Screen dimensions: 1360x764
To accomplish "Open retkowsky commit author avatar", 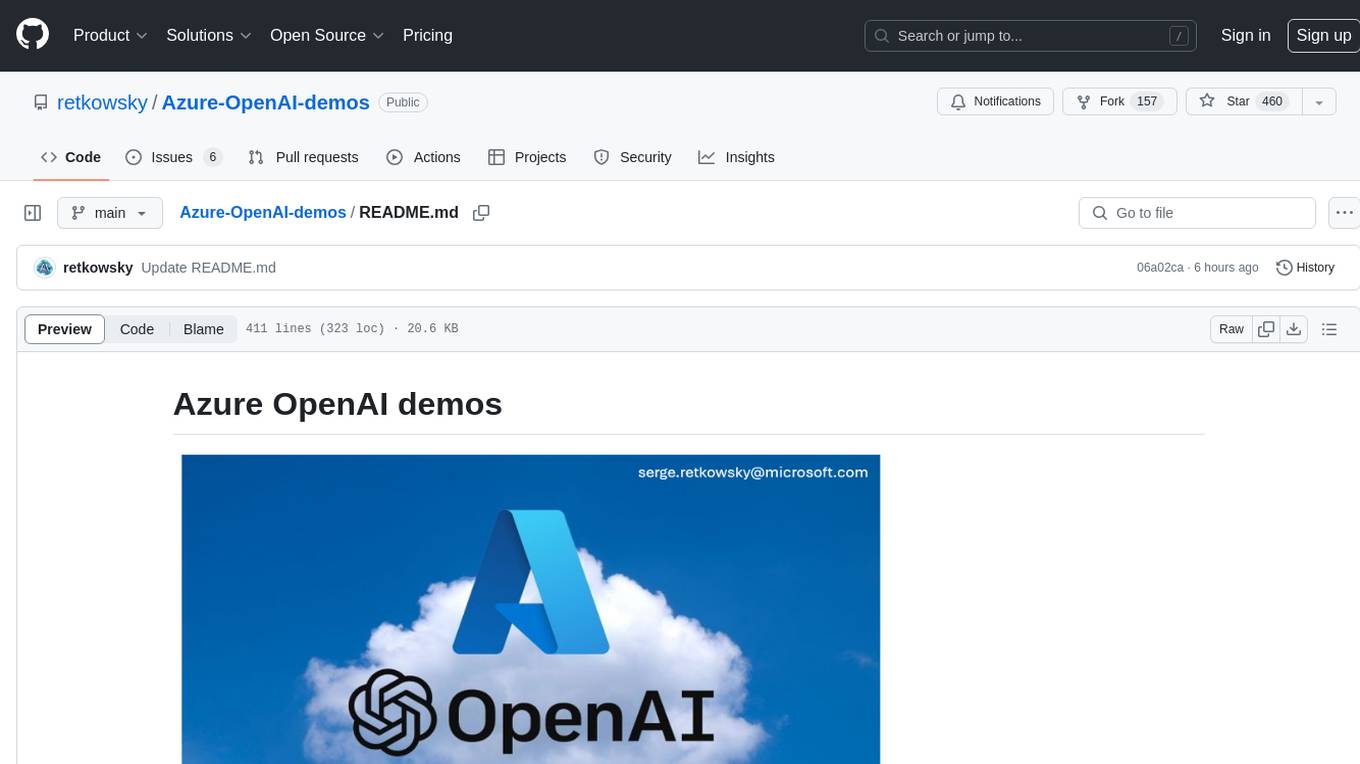I will (44, 268).
